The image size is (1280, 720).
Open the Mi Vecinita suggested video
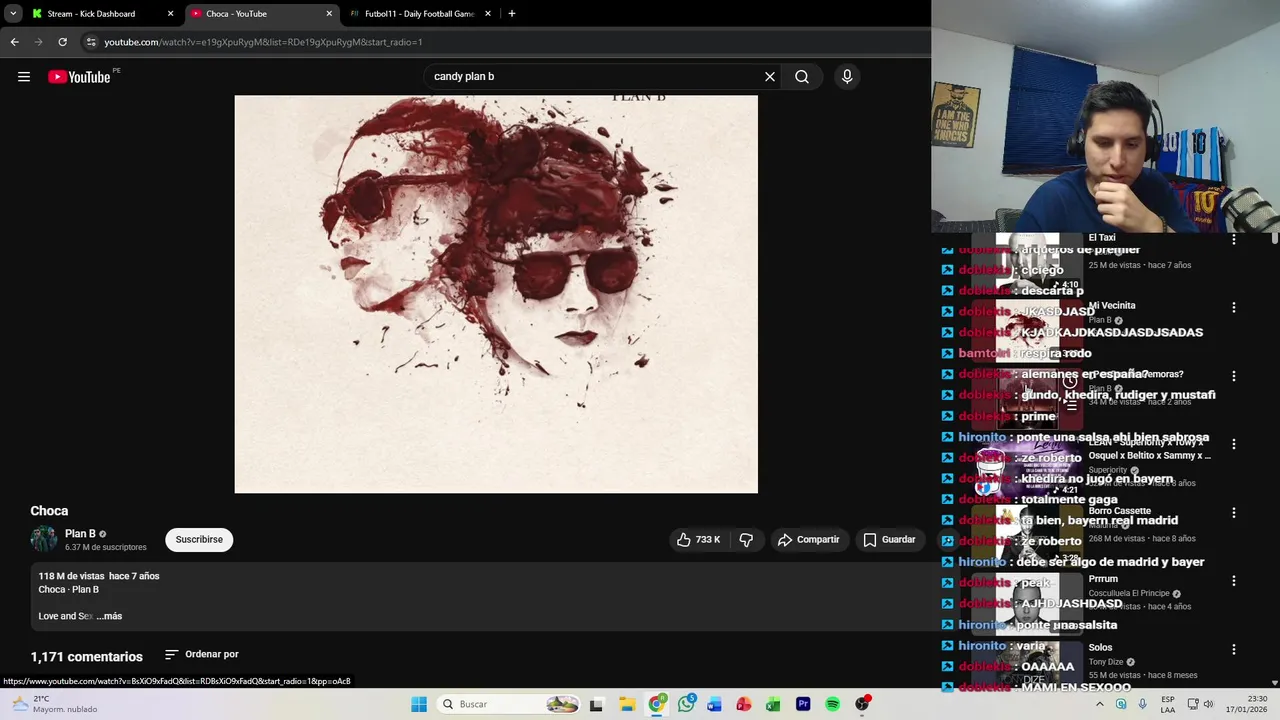1111,306
